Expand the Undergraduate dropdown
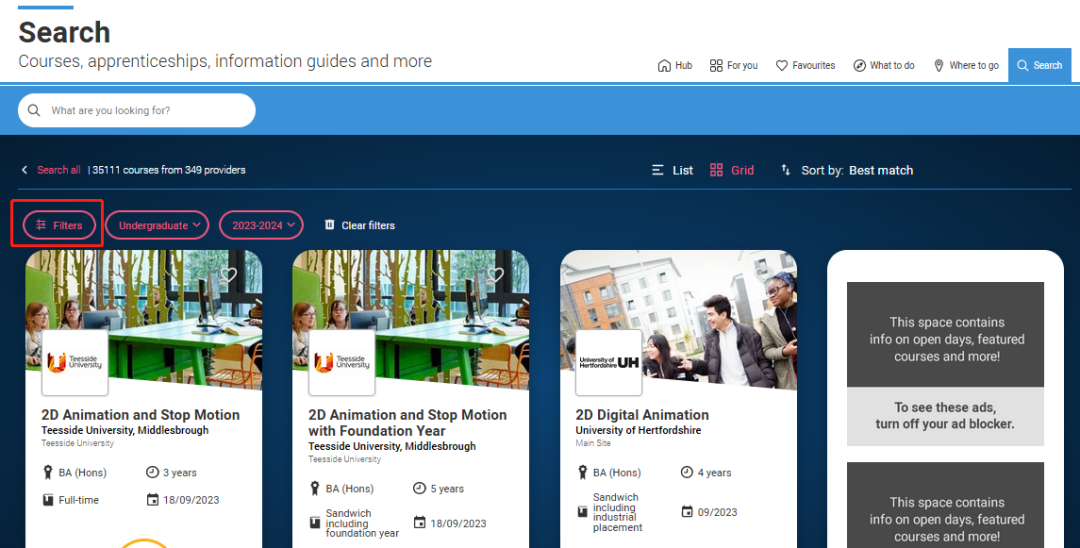 click(157, 226)
